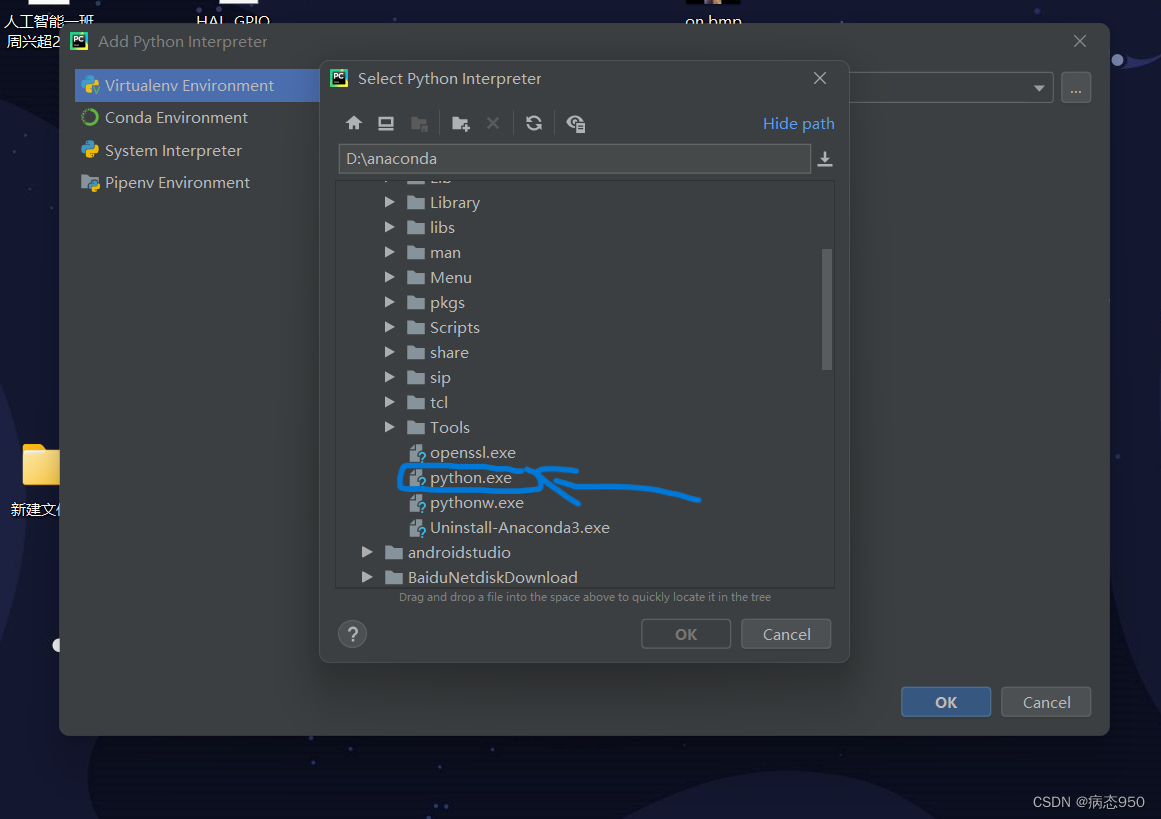Cancel the Add Python Interpreter dialog
1161x819 pixels.
coord(1046,702)
